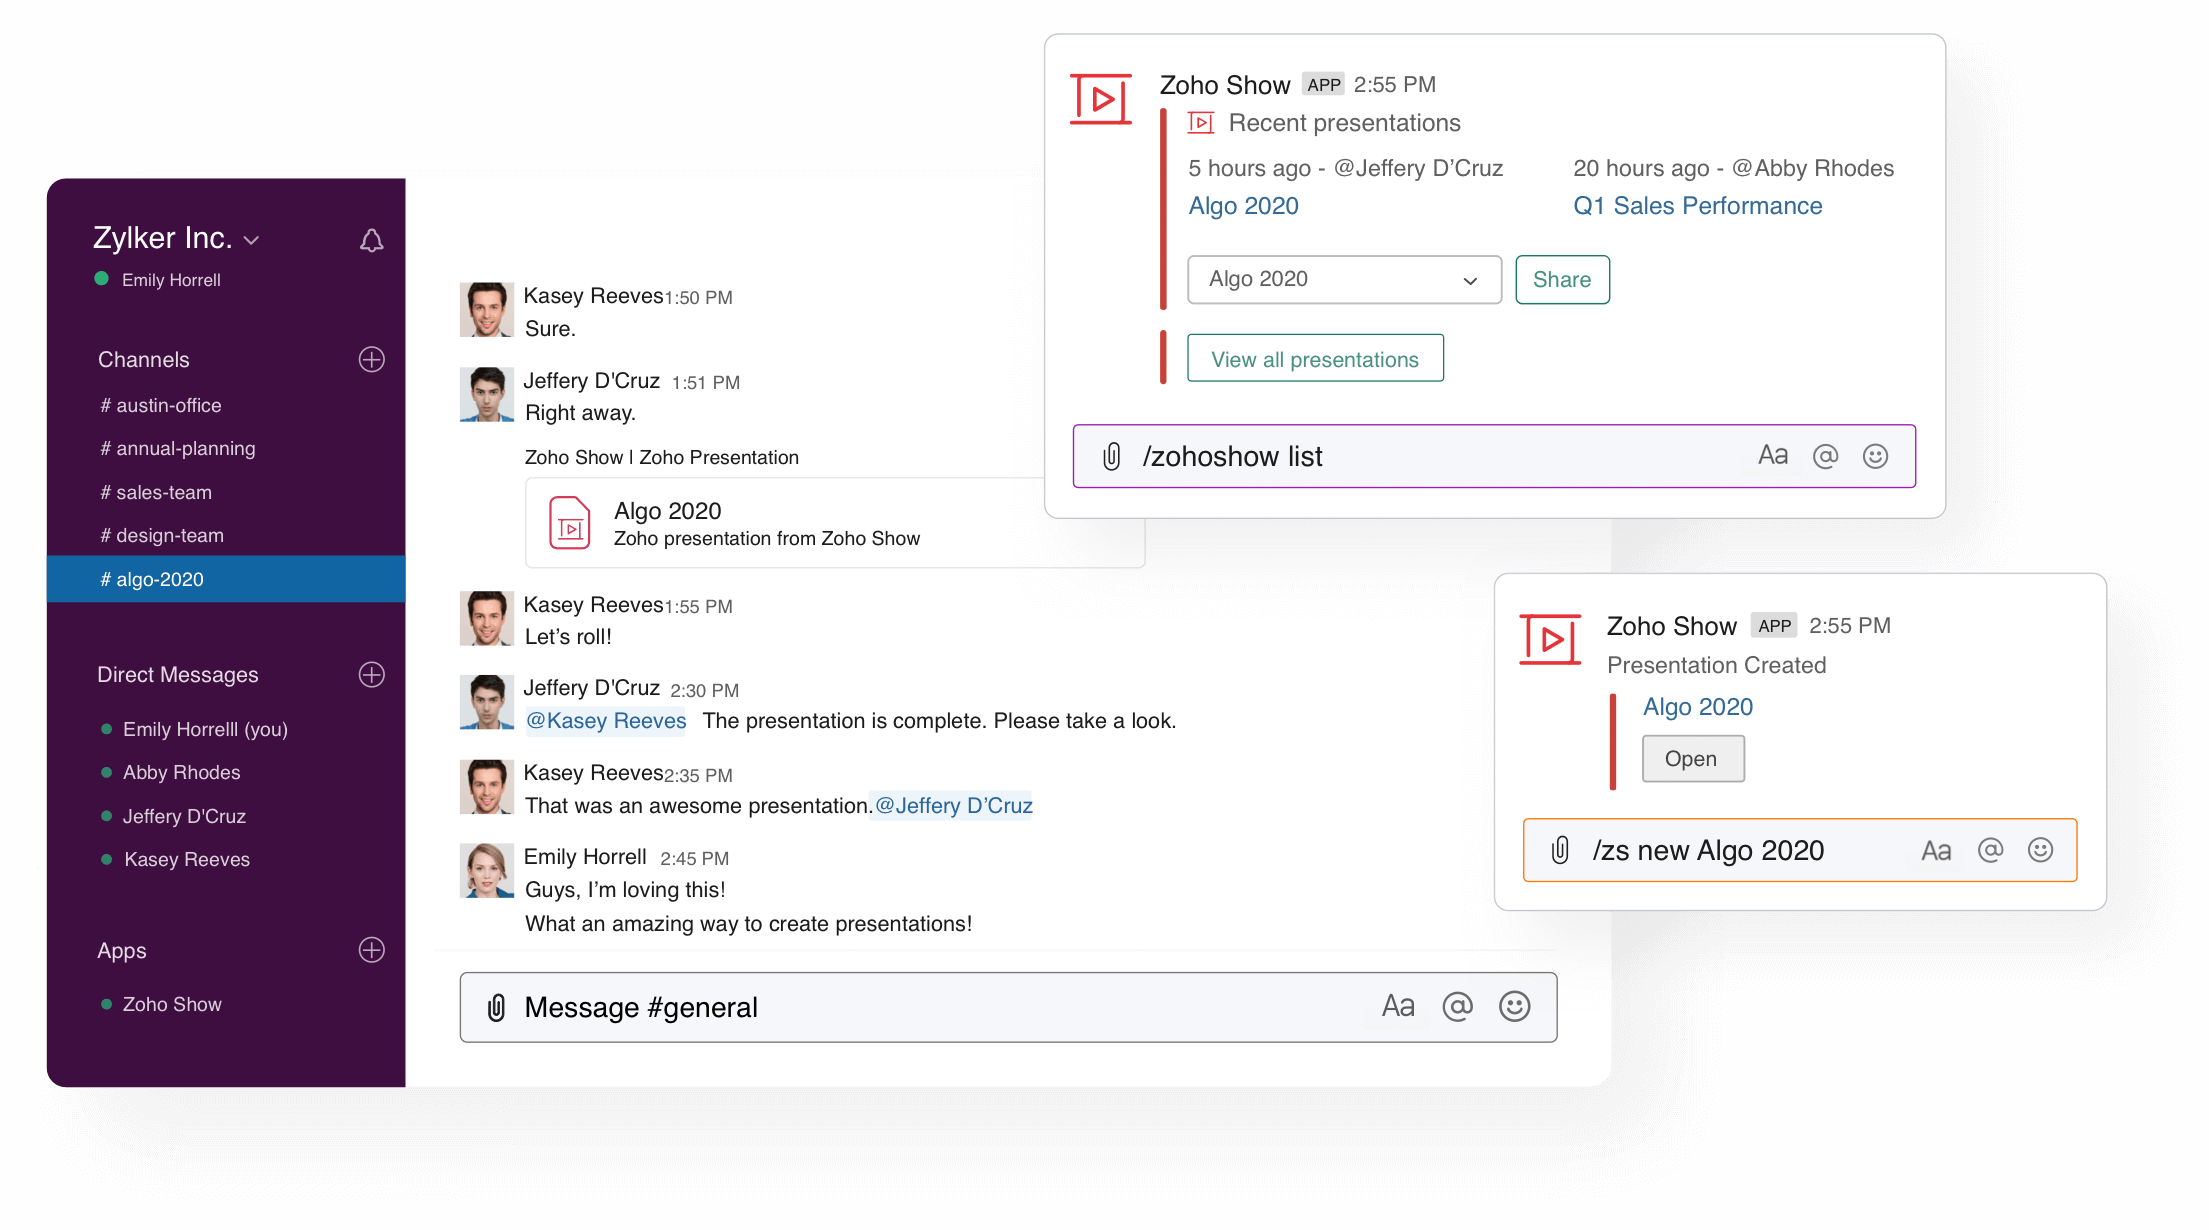Add a new channel with plus icon
Screen dimensions: 2209x1230
coord(371,360)
